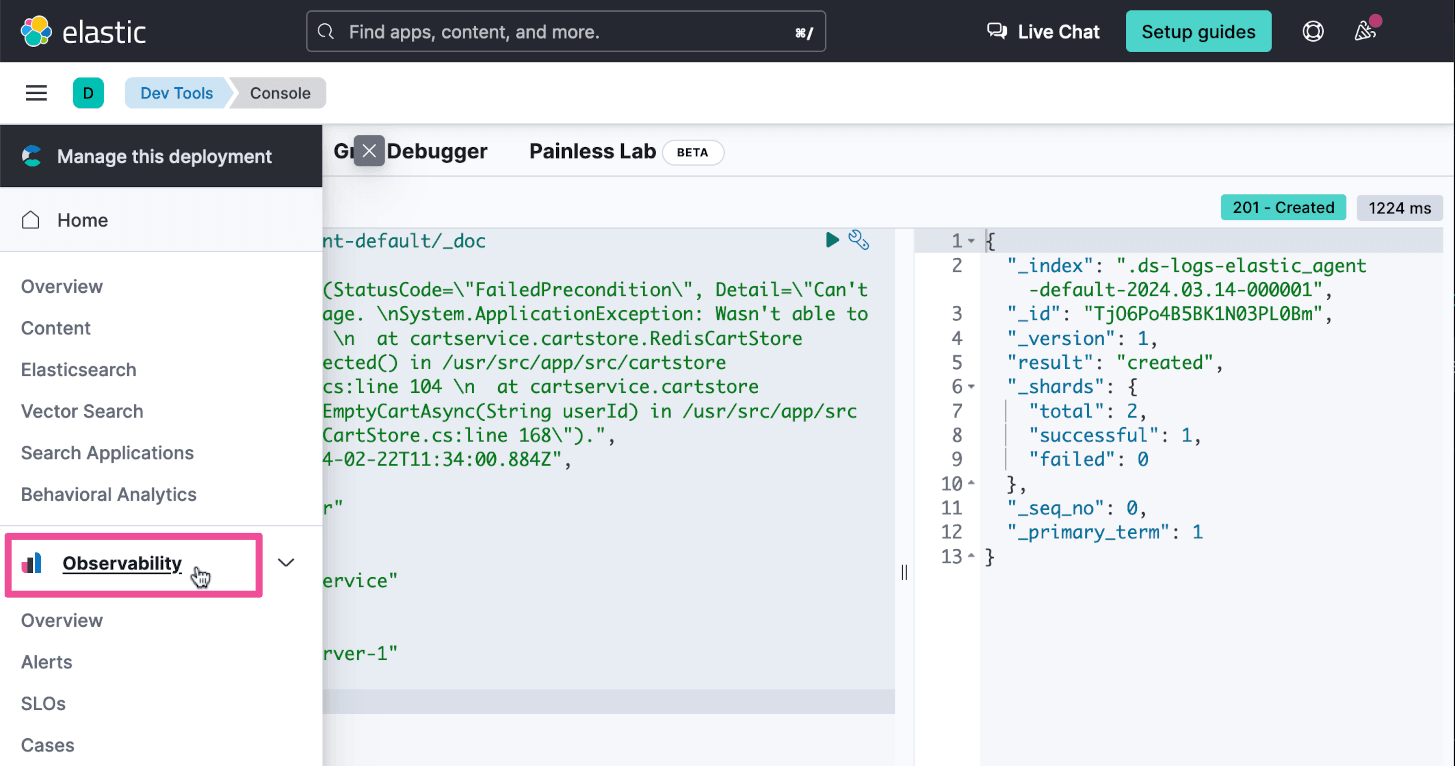Focus the Find apps search field
This screenshot has width=1455, height=766.
click(566, 32)
